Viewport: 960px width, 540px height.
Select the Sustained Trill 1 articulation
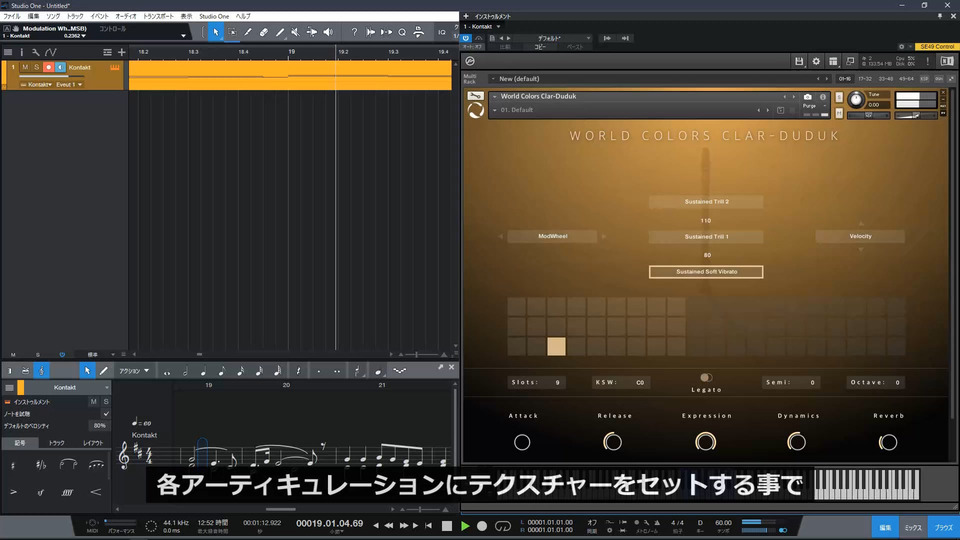coord(706,236)
